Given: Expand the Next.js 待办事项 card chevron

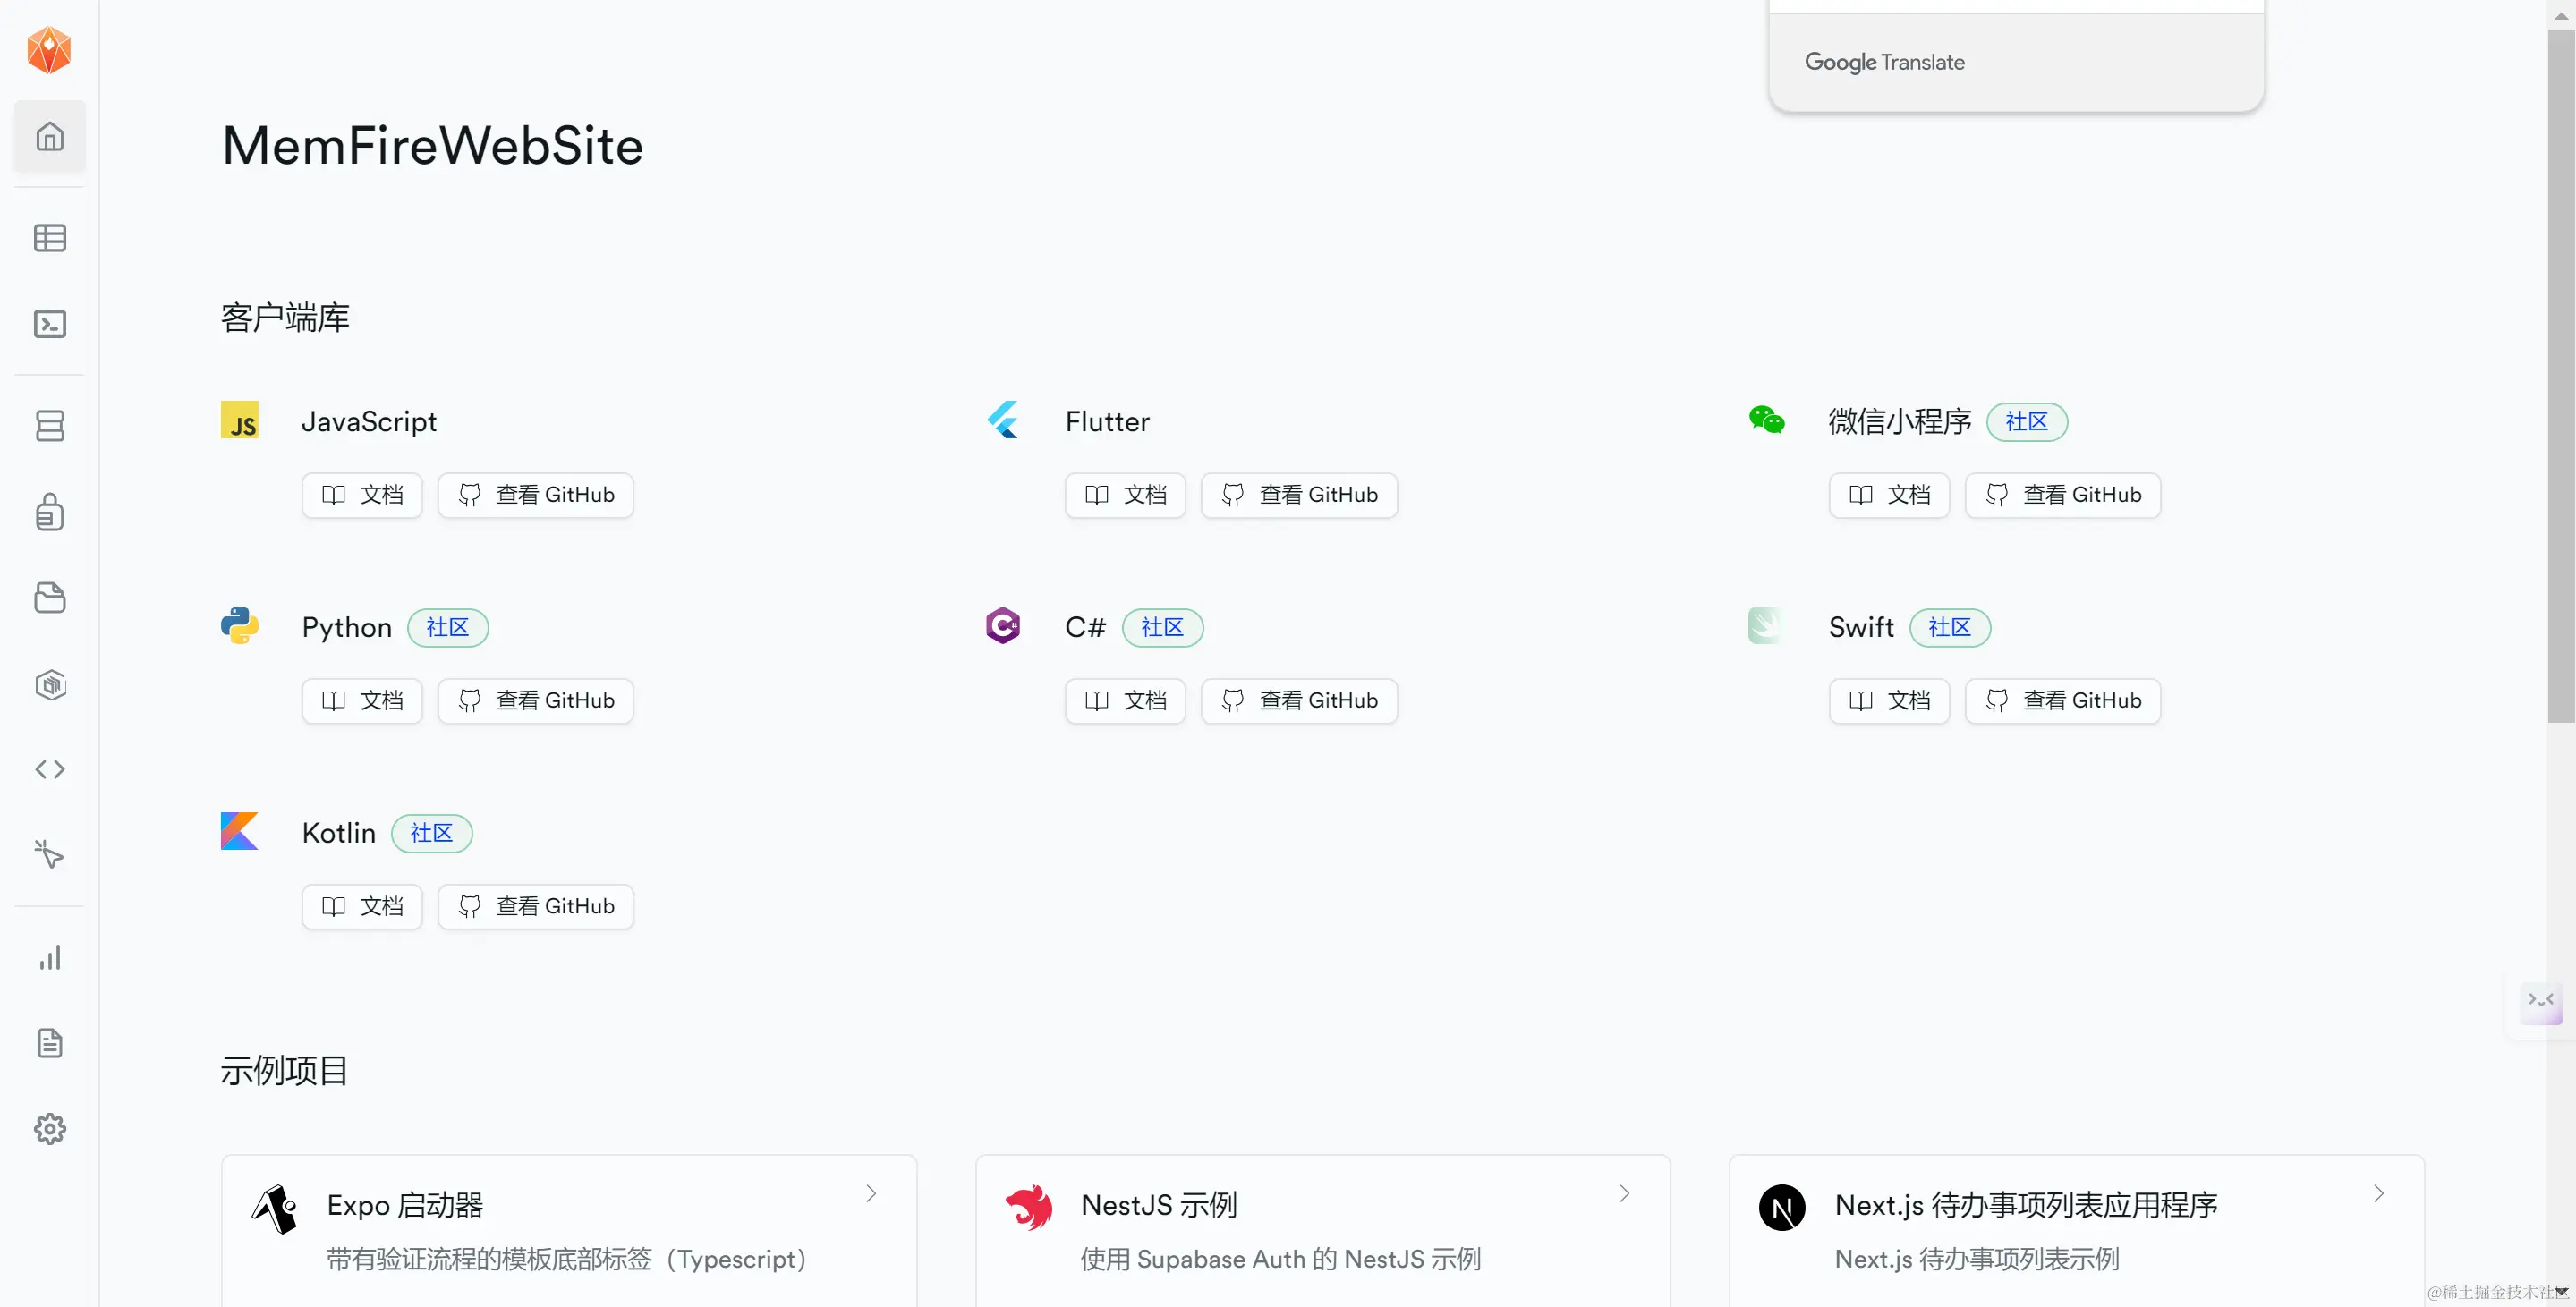Looking at the screenshot, I should [x=2379, y=1193].
